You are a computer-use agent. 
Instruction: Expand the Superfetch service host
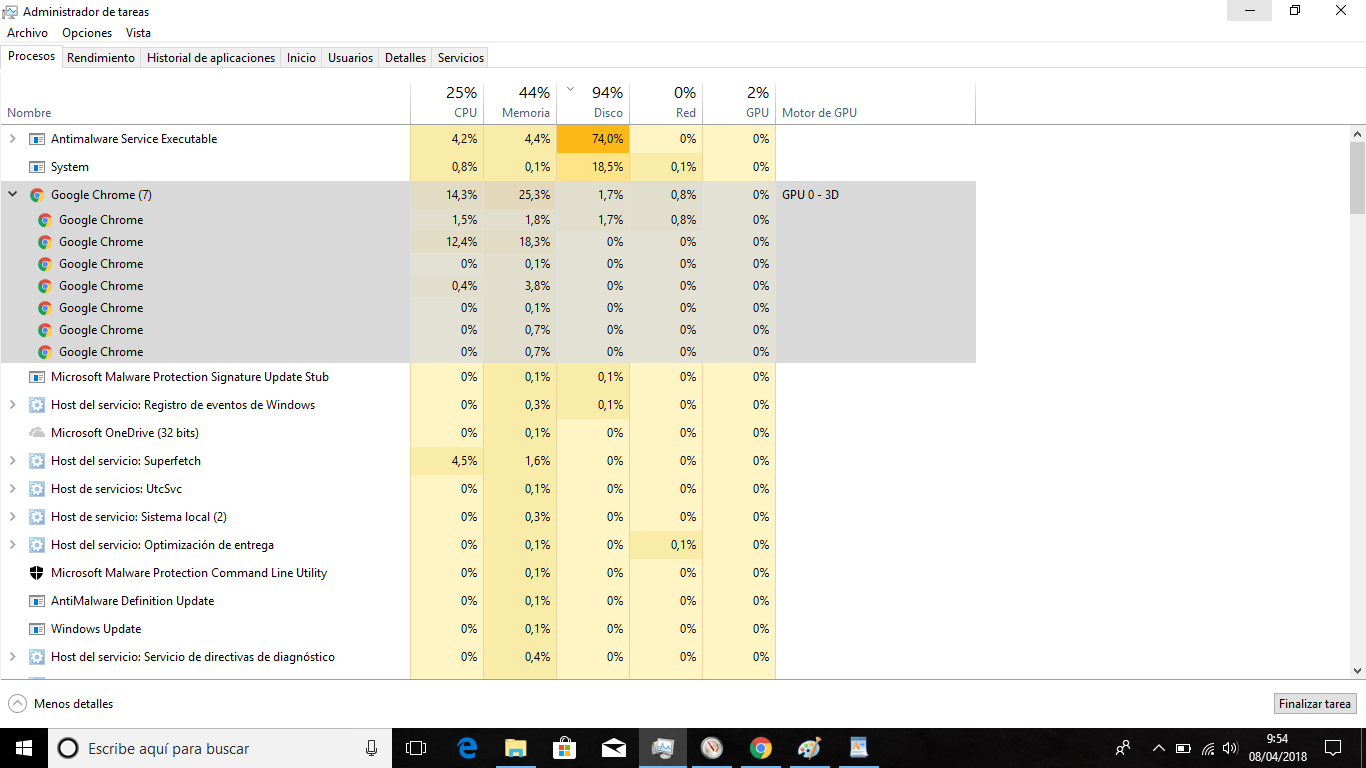(12, 461)
